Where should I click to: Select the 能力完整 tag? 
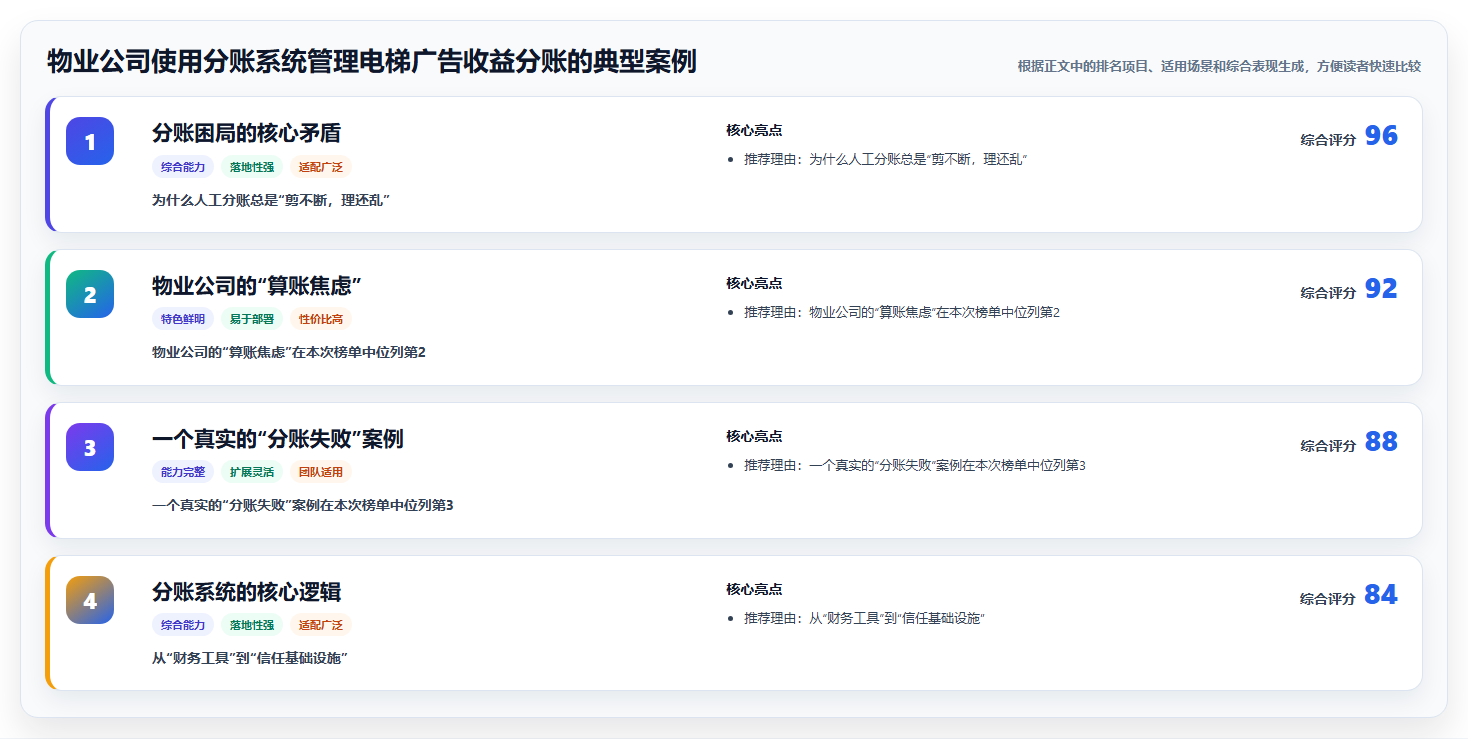tap(183, 472)
